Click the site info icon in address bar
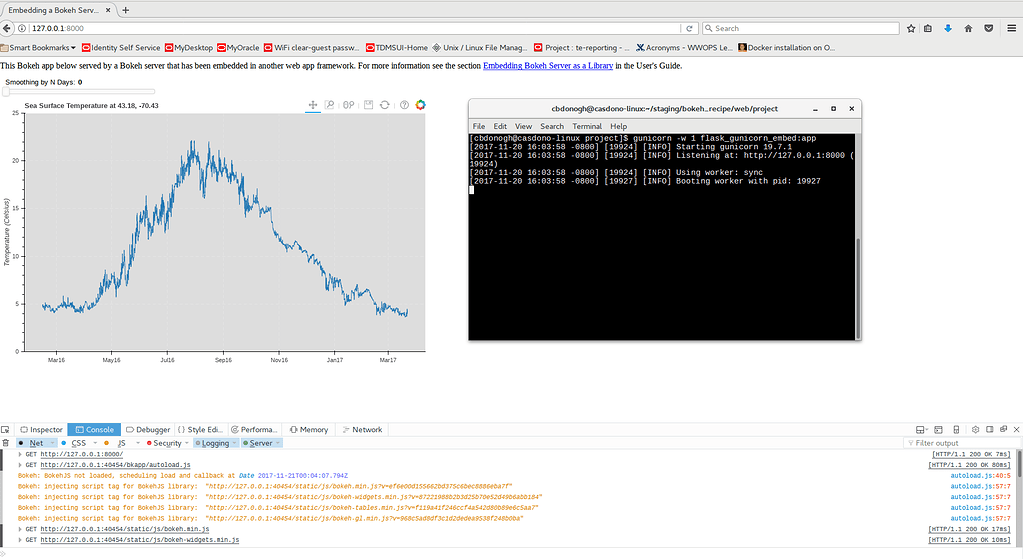 (22, 29)
